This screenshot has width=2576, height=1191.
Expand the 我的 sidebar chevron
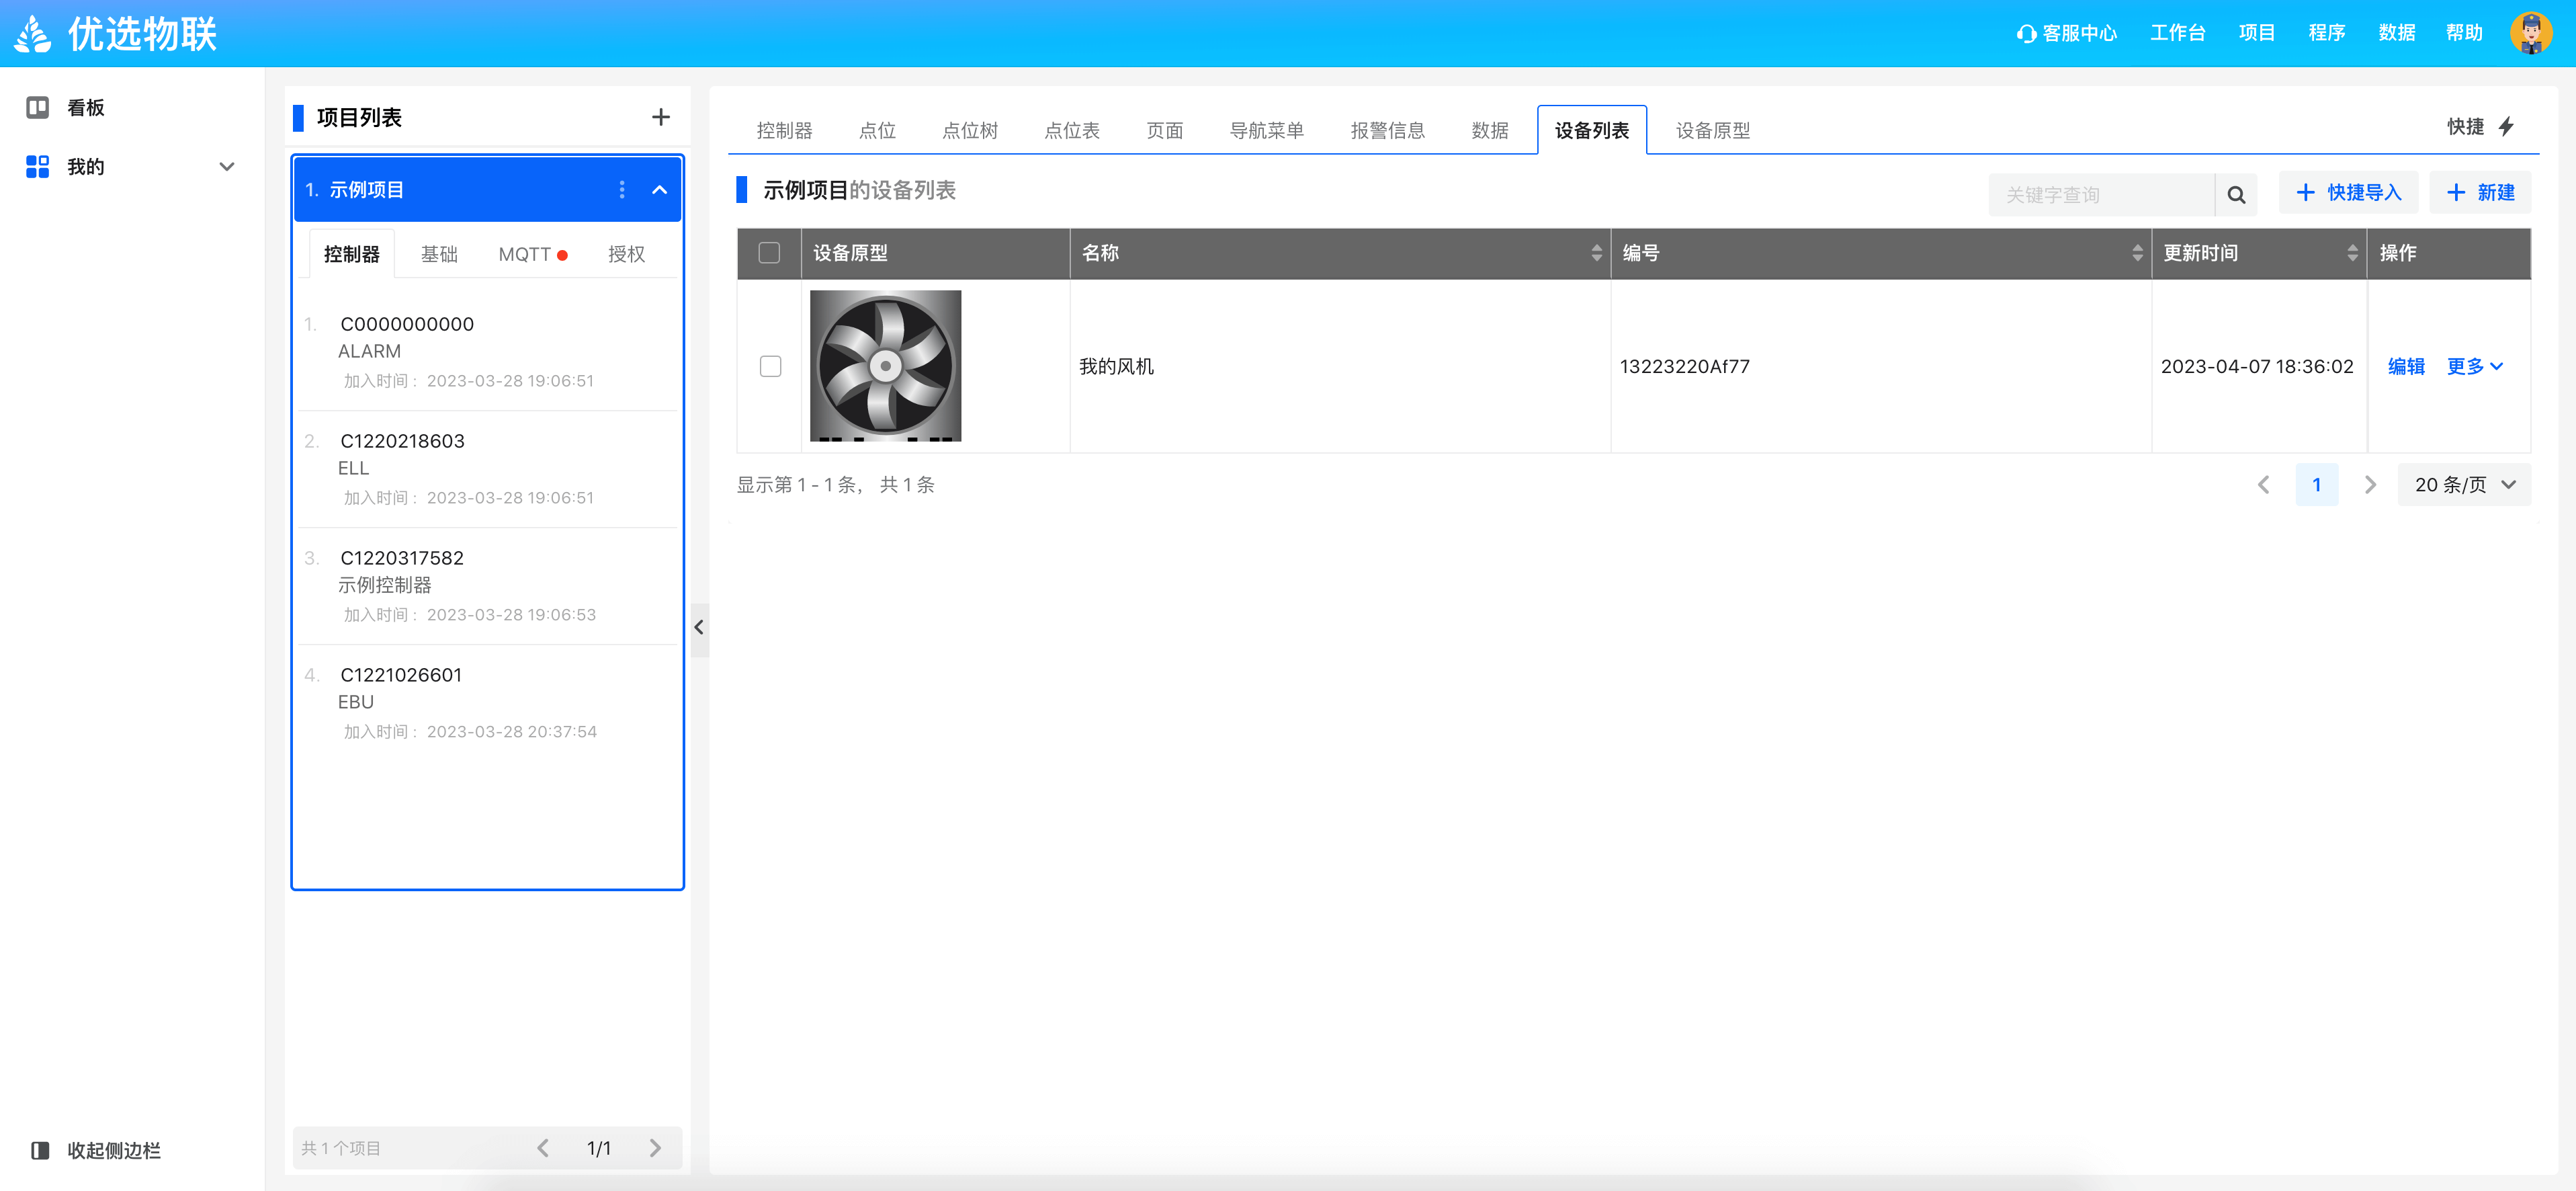(227, 167)
